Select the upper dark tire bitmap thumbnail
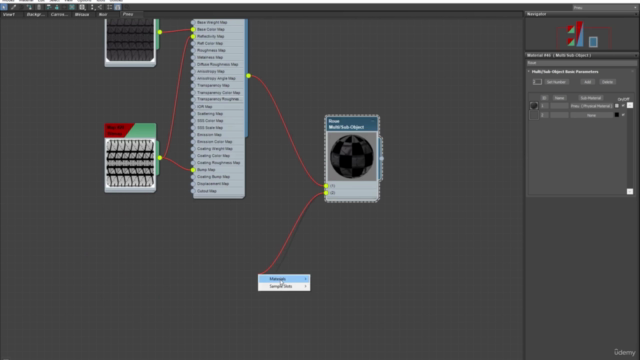 click(130, 40)
